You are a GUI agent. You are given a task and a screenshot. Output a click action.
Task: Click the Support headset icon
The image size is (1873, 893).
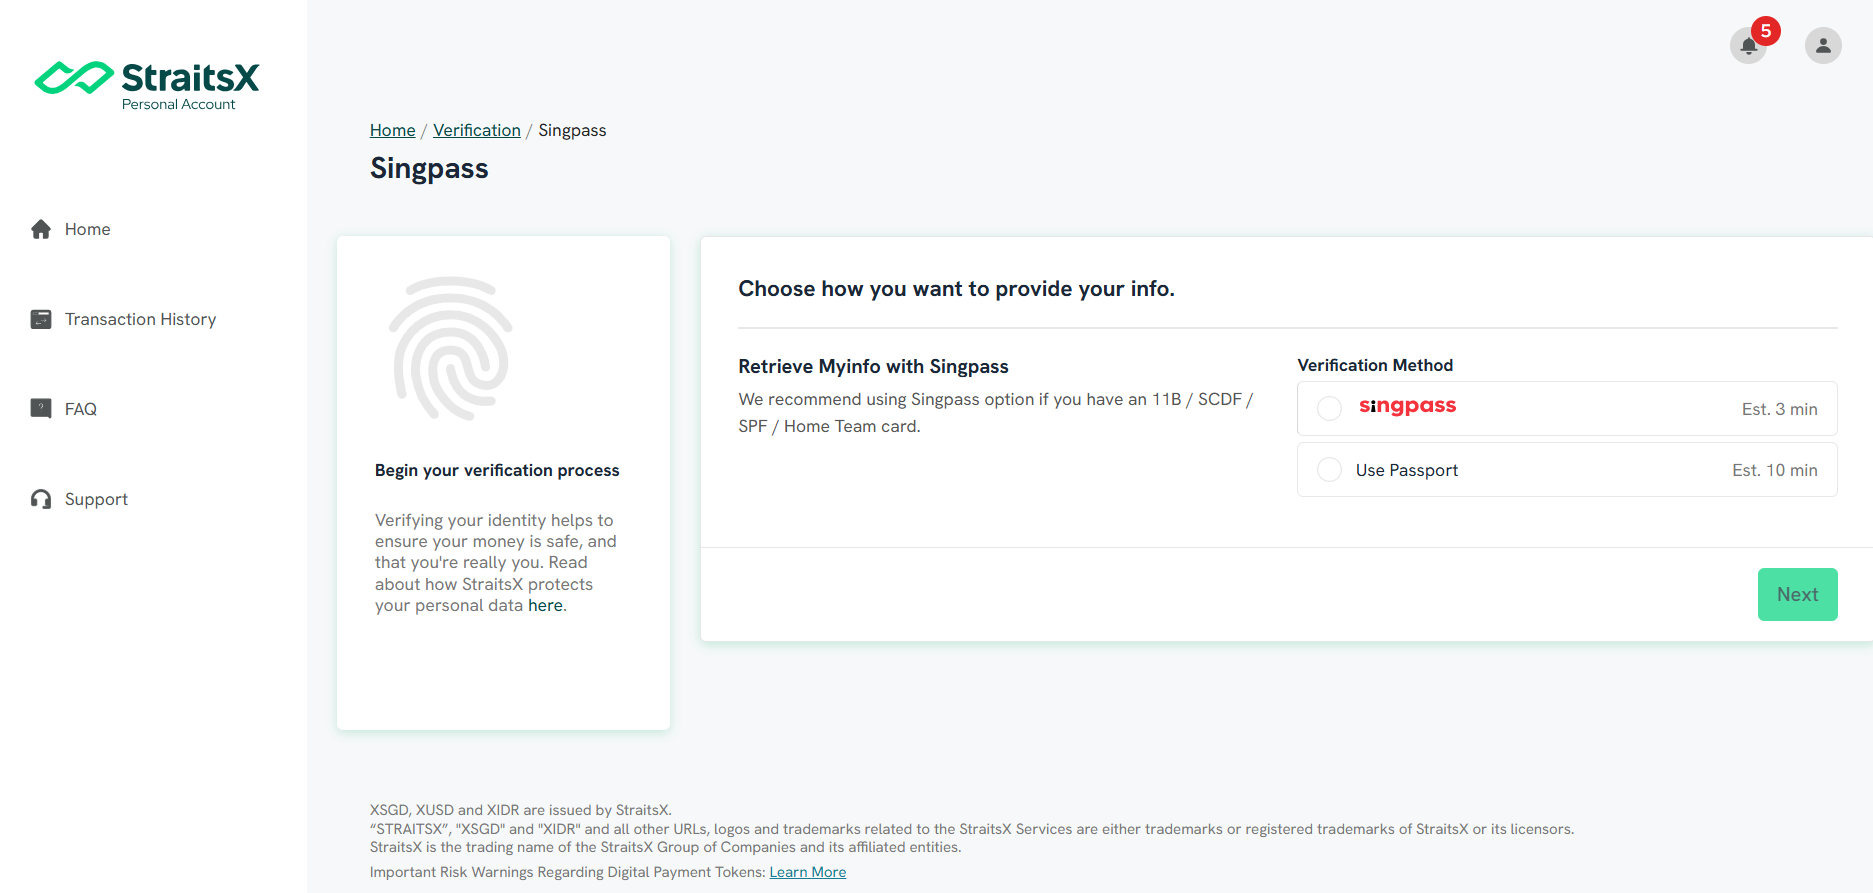click(41, 499)
